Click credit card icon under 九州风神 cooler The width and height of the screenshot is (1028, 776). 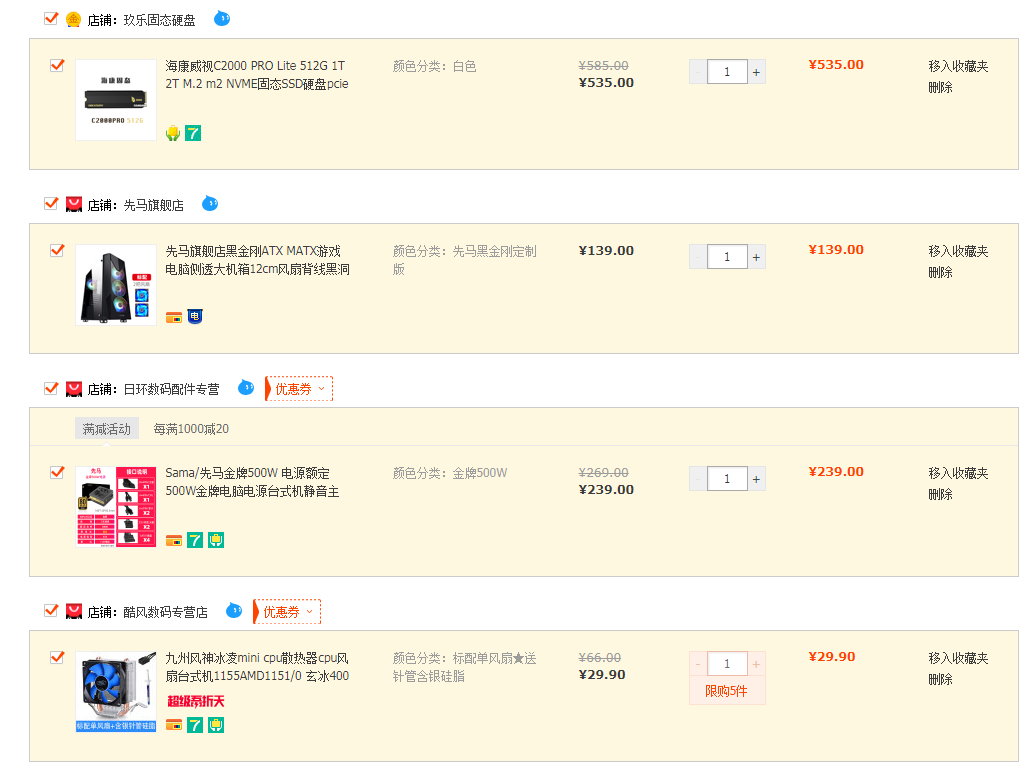click(174, 725)
